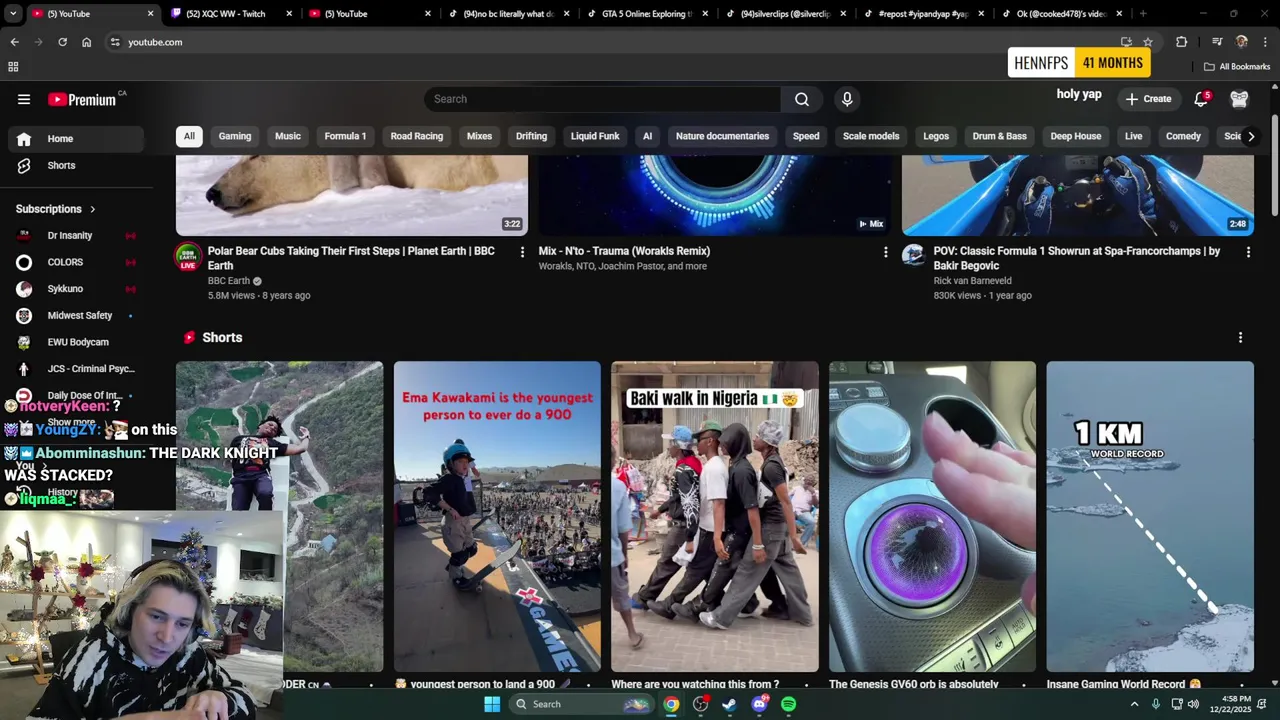1280x720 pixels.
Task: Select the Comedy filter chip
Action: coord(1183,136)
